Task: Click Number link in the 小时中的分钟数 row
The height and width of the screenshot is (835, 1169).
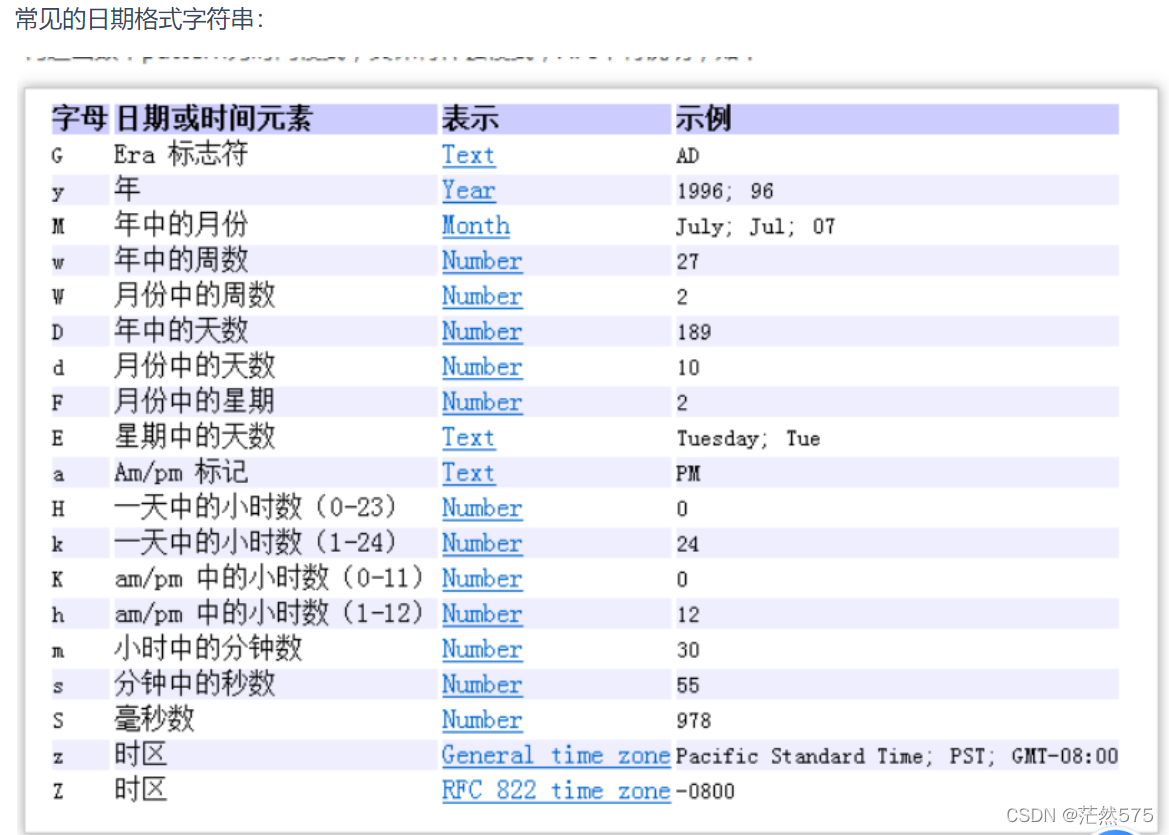Action: click(482, 649)
